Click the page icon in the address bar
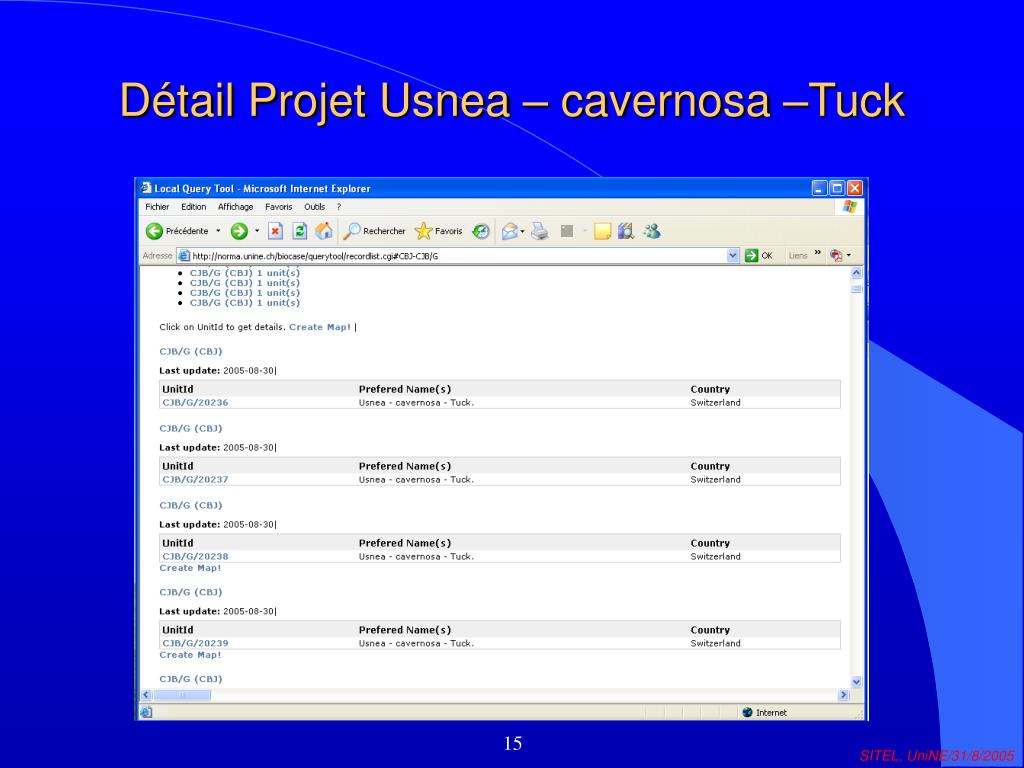The height and width of the screenshot is (768, 1024). (x=184, y=256)
